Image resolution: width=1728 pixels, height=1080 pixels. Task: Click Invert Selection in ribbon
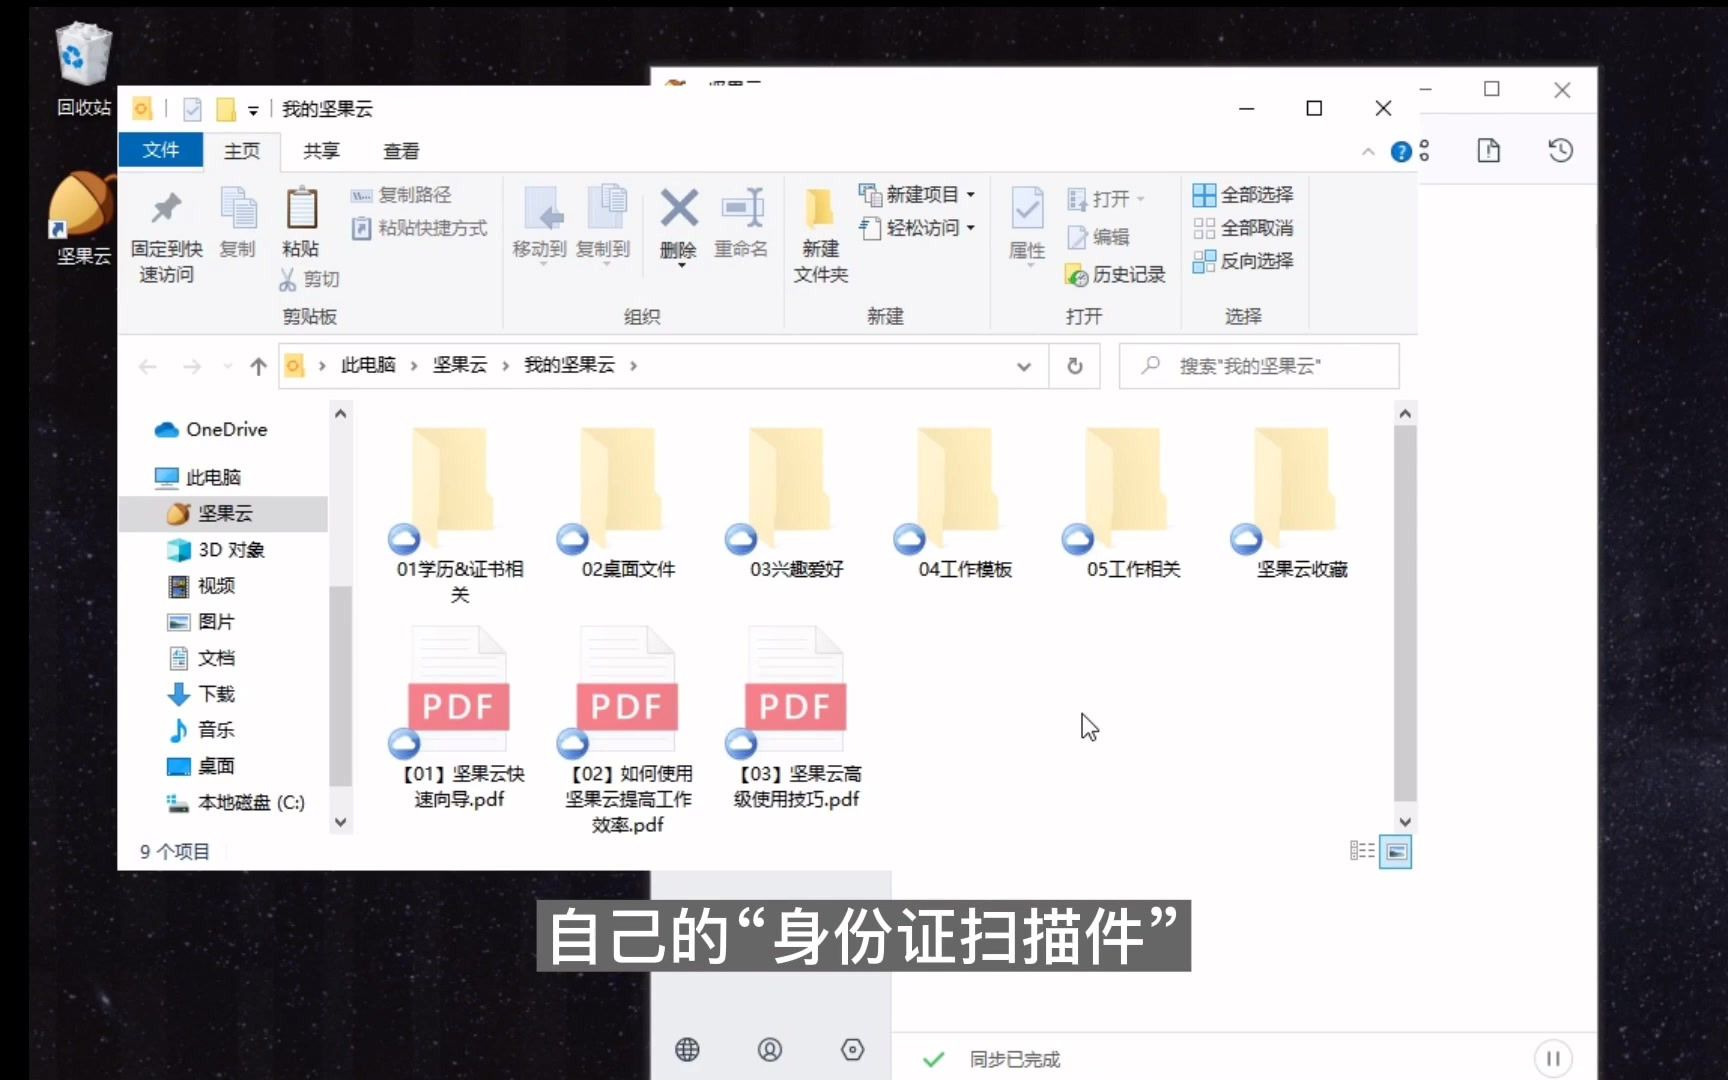pyautogui.click(x=1243, y=261)
